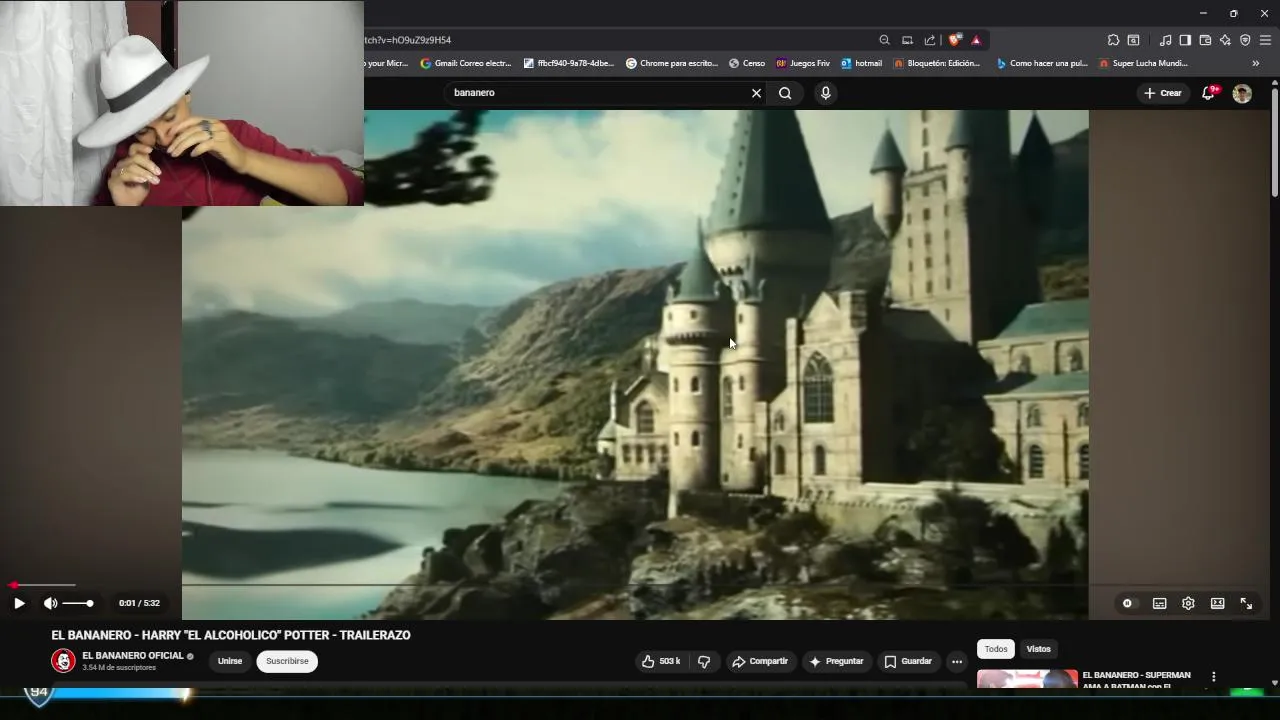This screenshot has height=720, width=1280.
Task: Open the Censo bookmark
Action: pyautogui.click(x=747, y=63)
